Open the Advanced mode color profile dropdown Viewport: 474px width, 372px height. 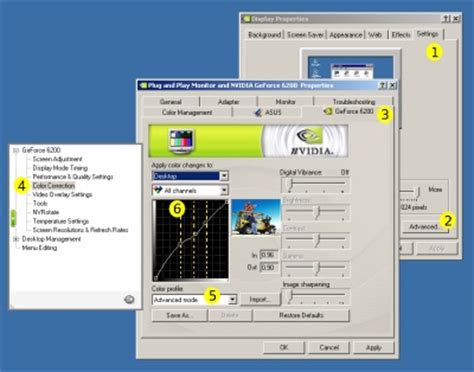point(233,299)
